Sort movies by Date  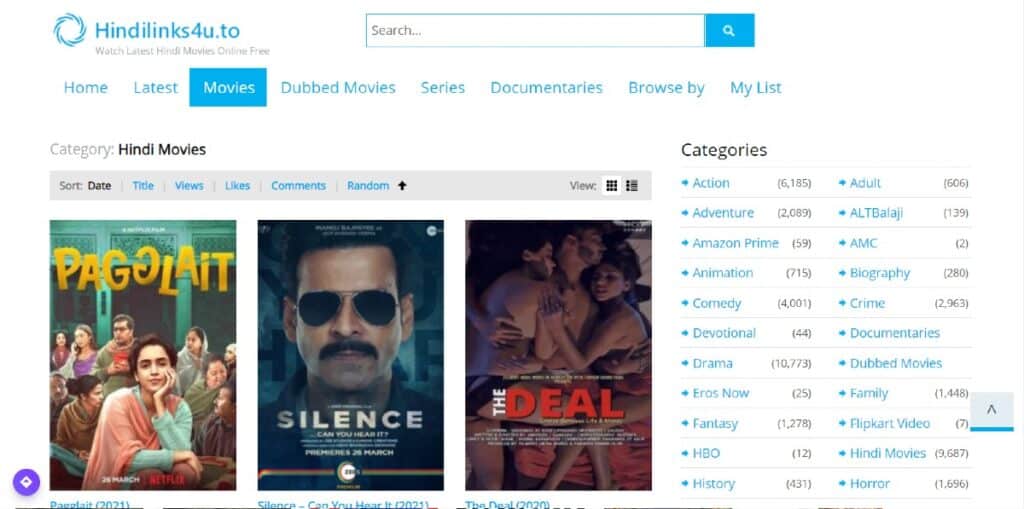coord(99,186)
